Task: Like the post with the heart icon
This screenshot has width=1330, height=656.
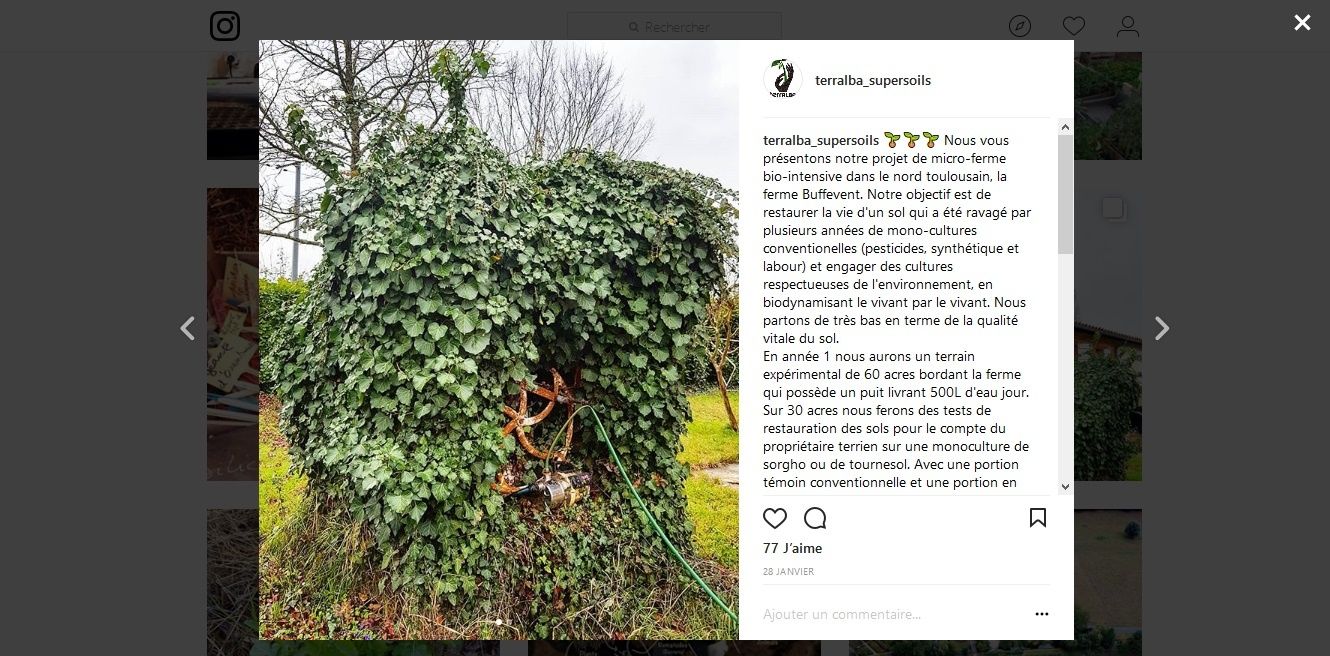Action: click(x=775, y=518)
